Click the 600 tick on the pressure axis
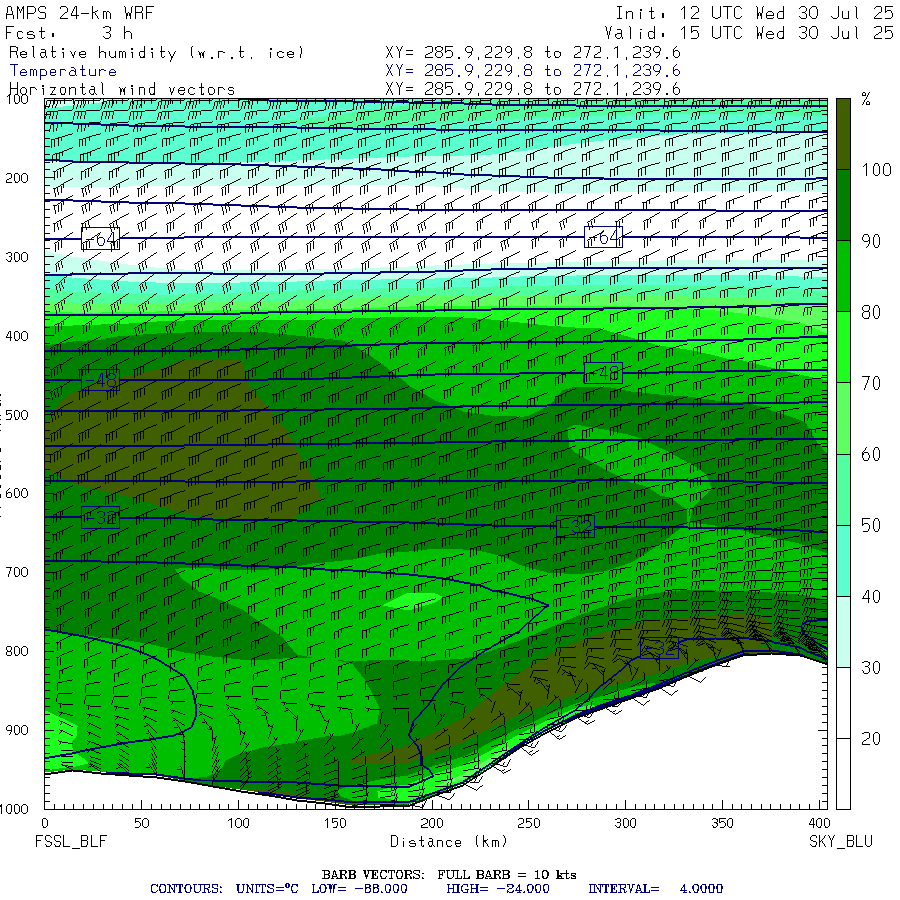Viewport: 900px width, 900px height. (x=17, y=494)
